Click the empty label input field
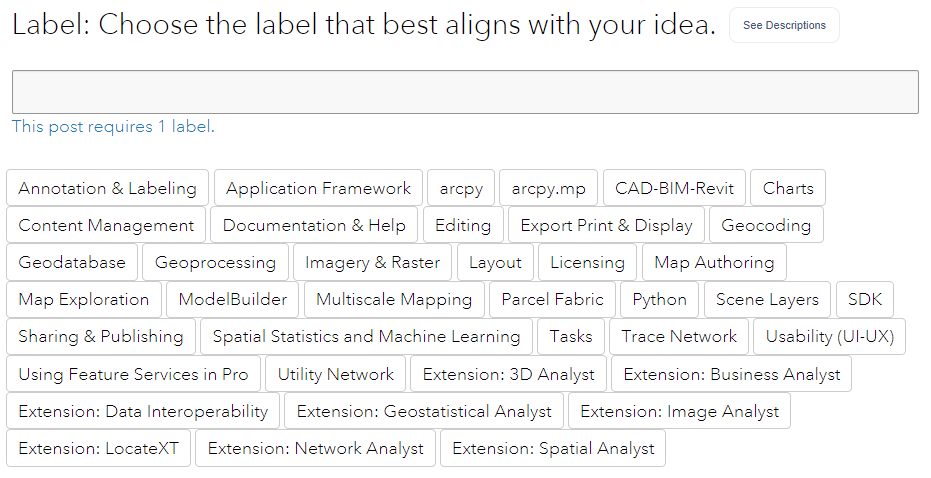Screen dimensions: 931x478 pyautogui.click(x=465, y=92)
